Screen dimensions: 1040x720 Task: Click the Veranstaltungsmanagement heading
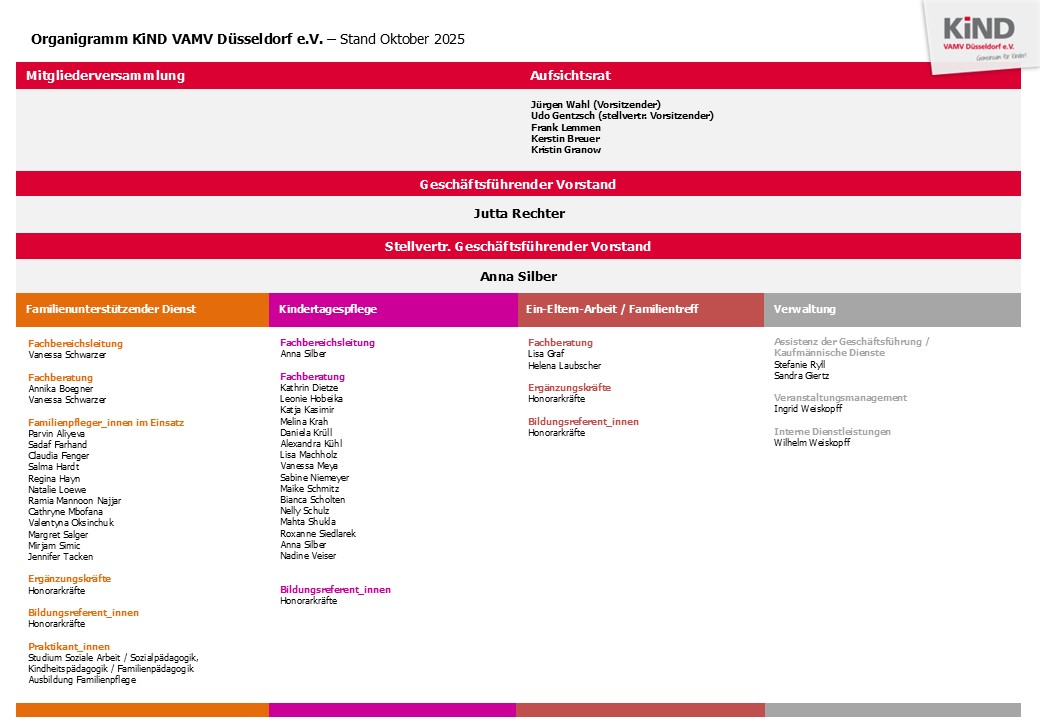[x=840, y=398]
